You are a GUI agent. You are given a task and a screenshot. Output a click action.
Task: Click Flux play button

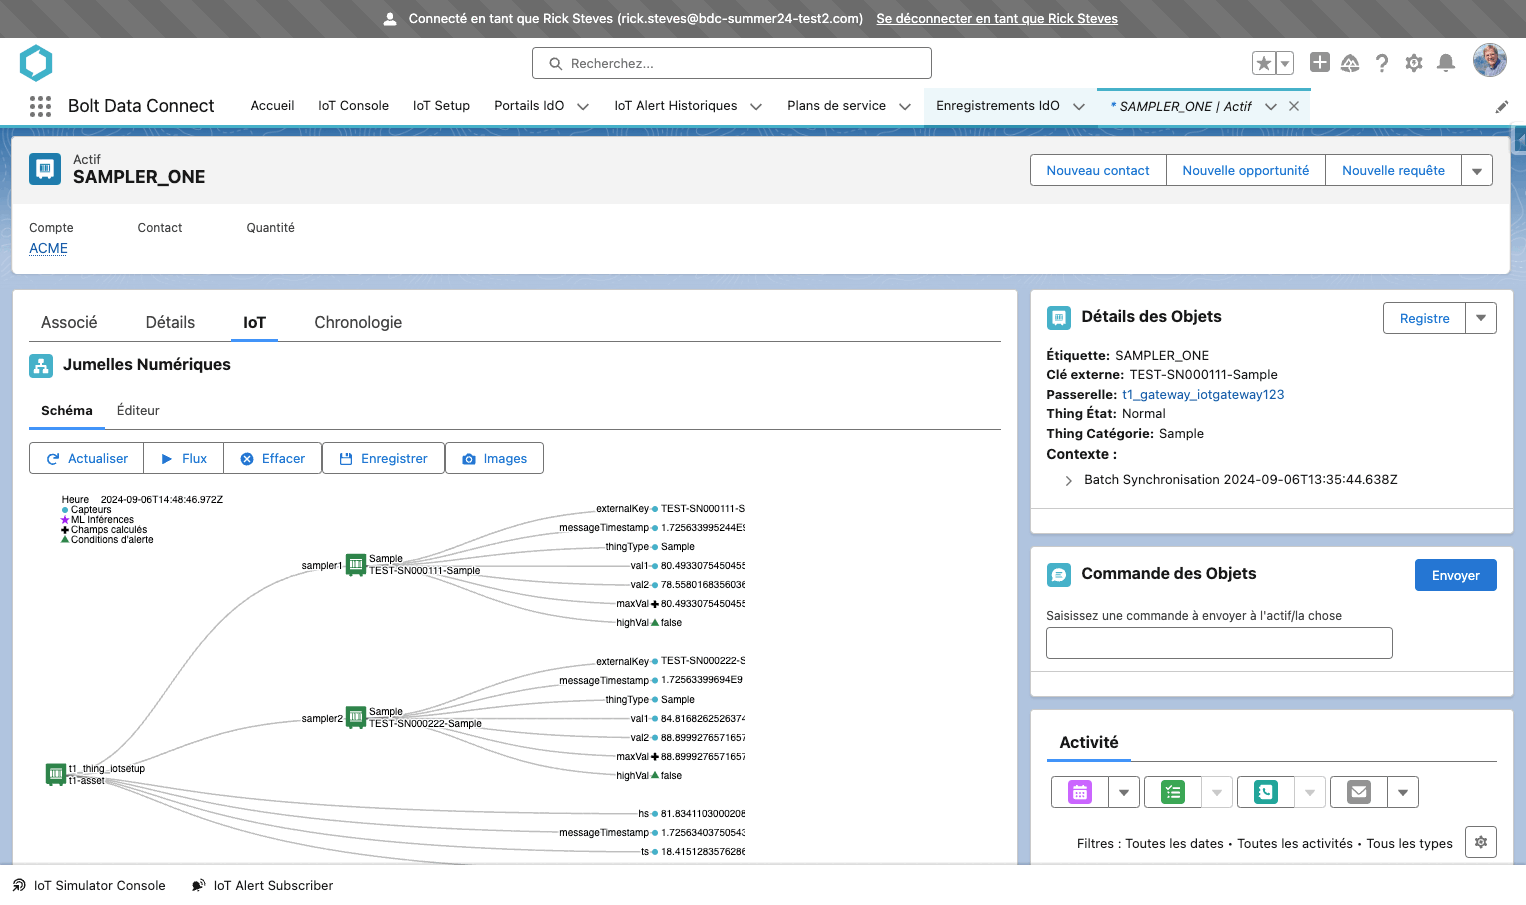tap(184, 458)
